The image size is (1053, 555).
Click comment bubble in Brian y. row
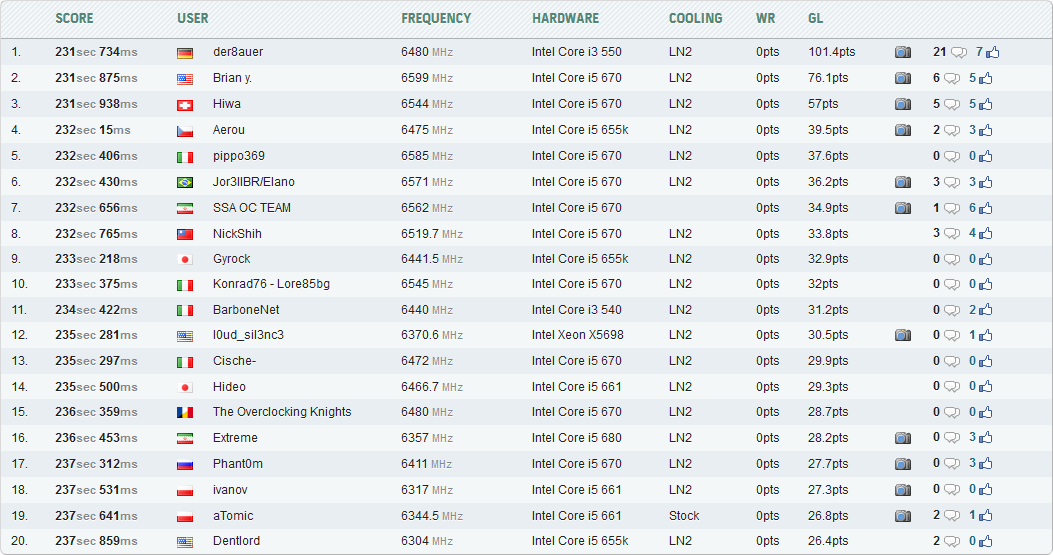pos(952,79)
